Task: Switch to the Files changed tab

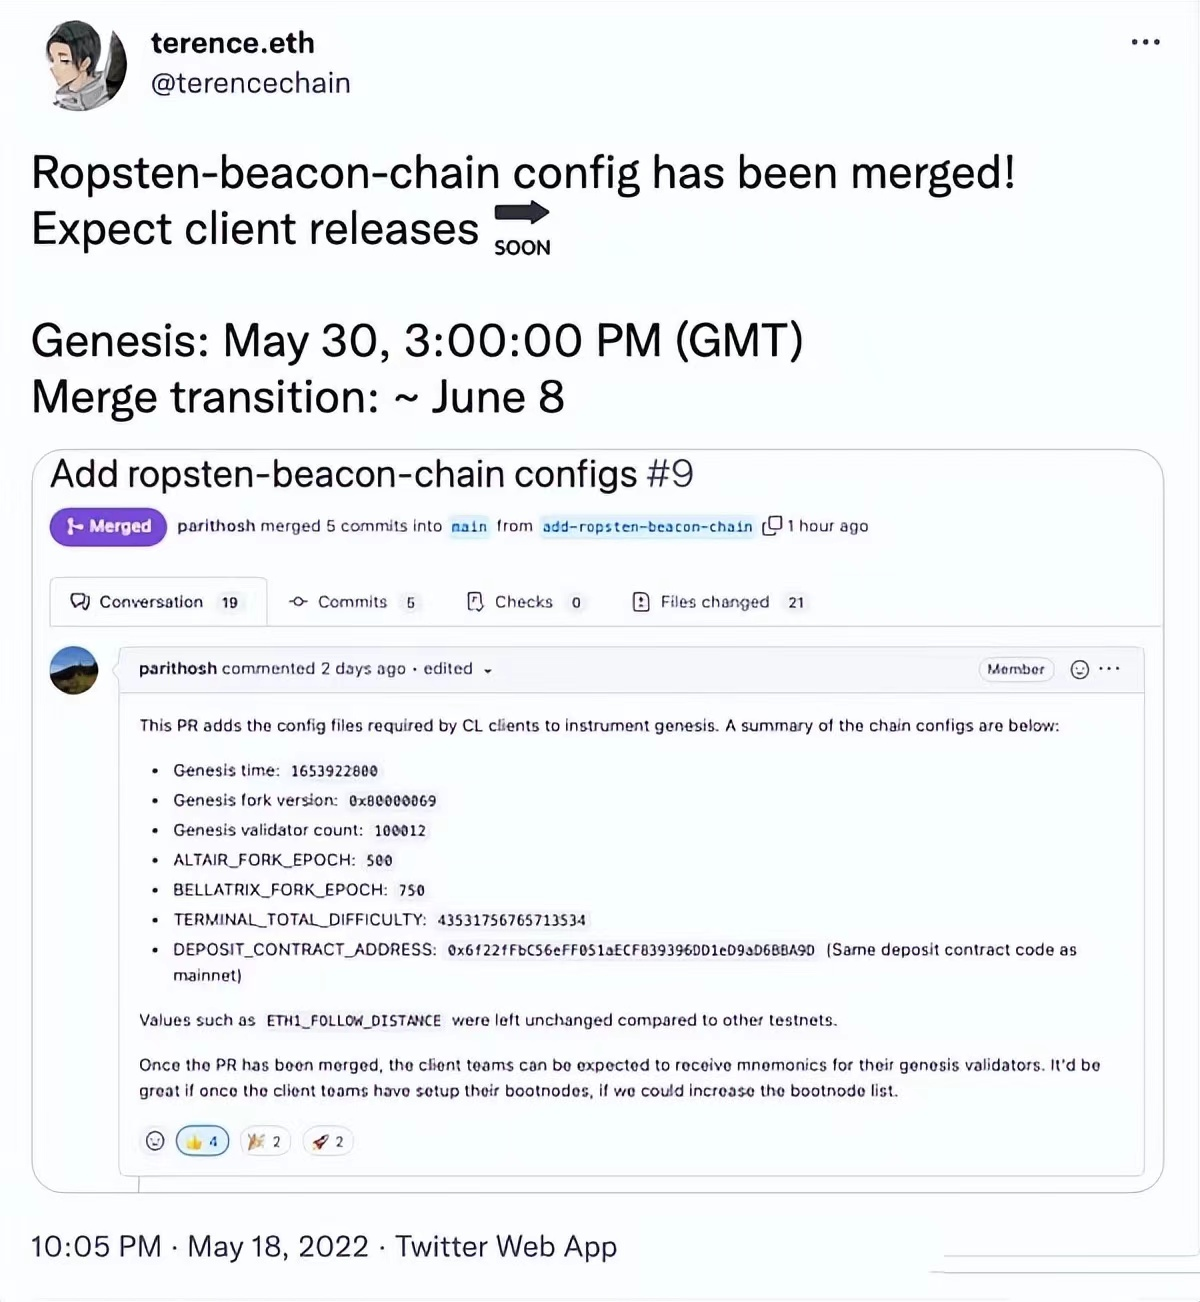Action: point(714,601)
